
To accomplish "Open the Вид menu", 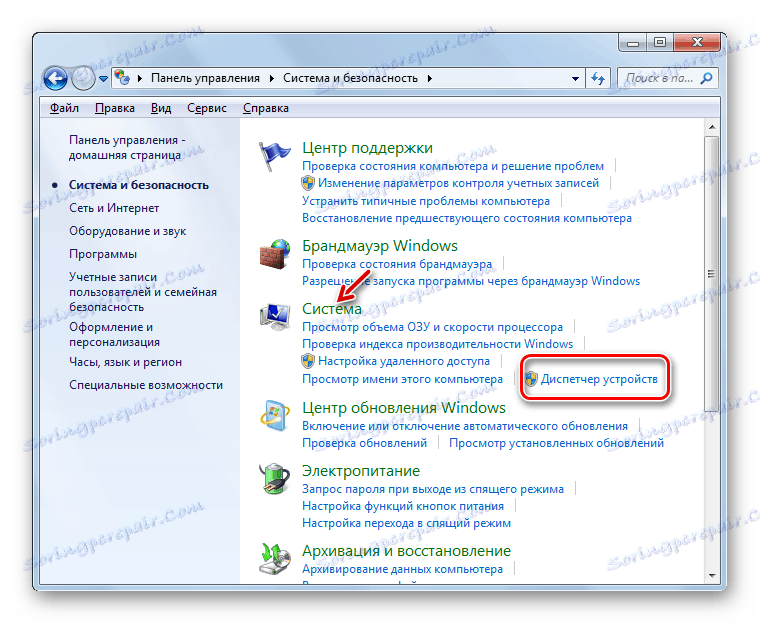I will [161, 108].
